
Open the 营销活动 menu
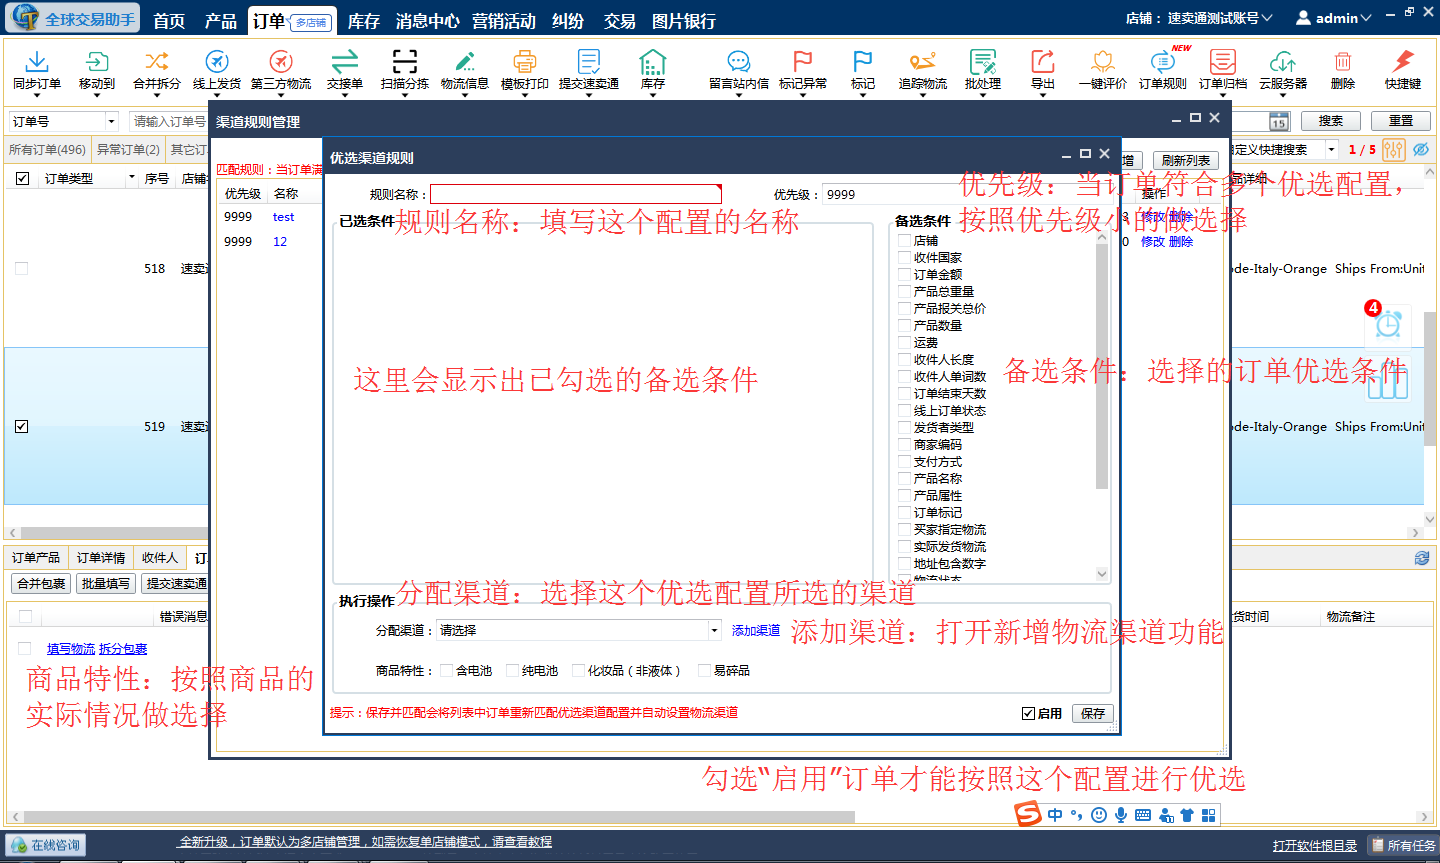click(x=504, y=21)
